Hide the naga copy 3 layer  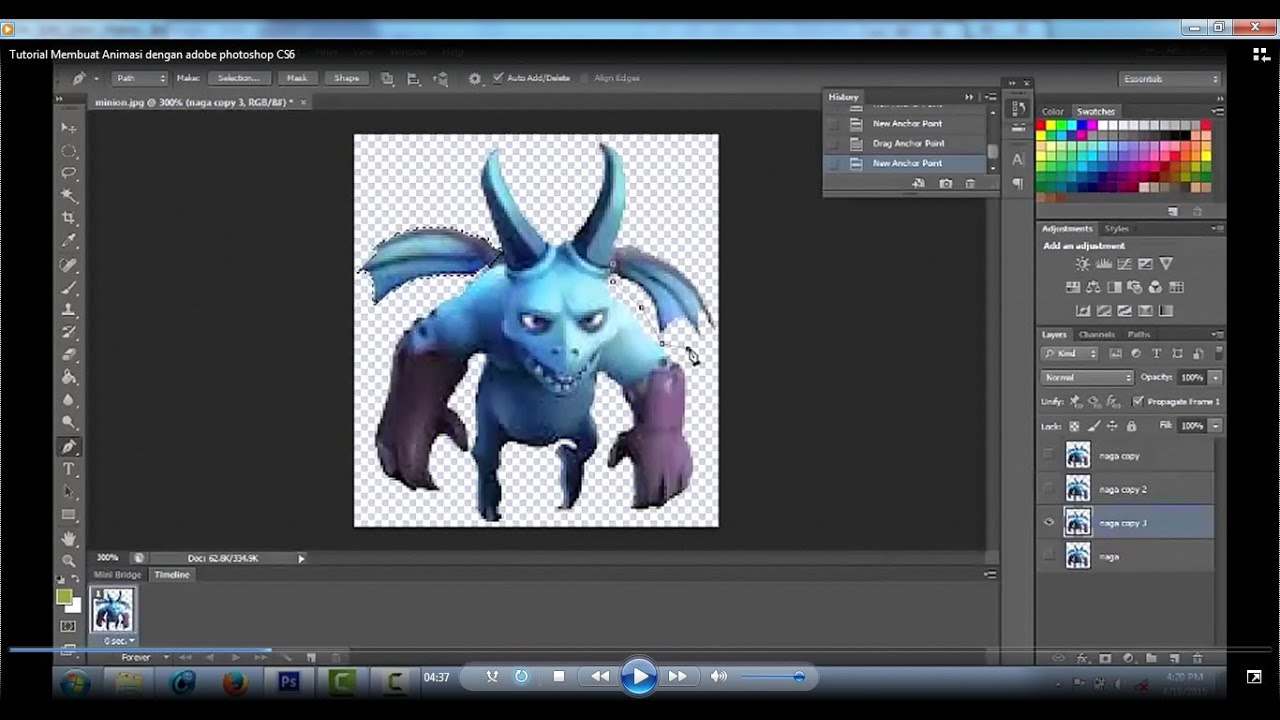tap(1049, 522)
